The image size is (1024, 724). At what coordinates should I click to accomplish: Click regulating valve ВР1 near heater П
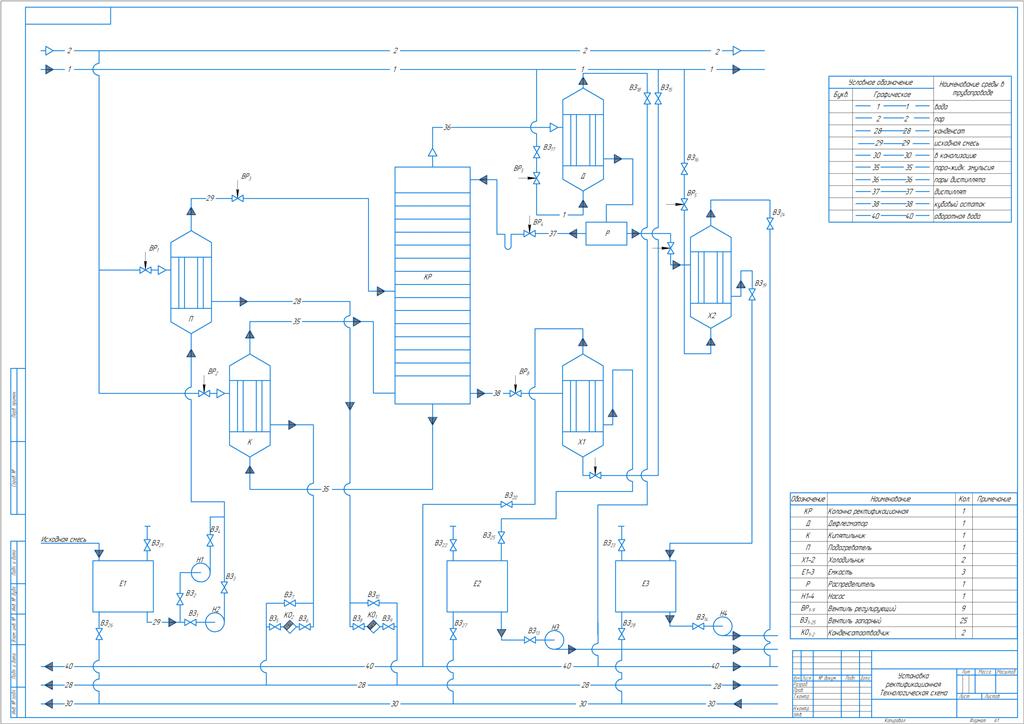click(x=146, y=270)
